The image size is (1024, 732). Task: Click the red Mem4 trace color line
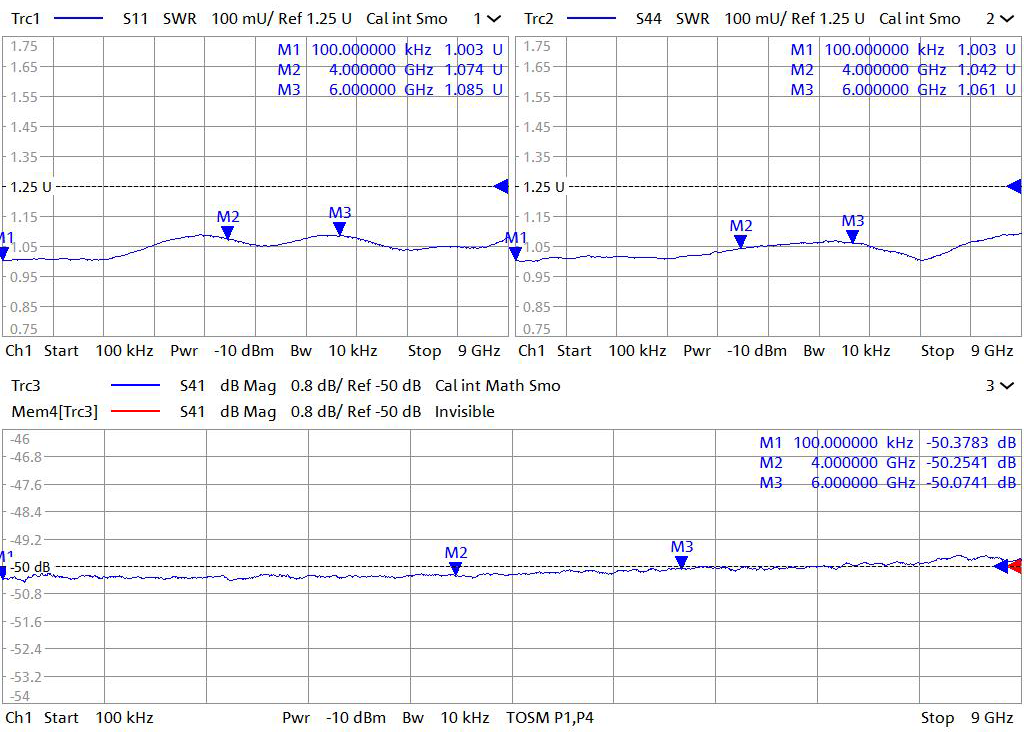point(136,412)
